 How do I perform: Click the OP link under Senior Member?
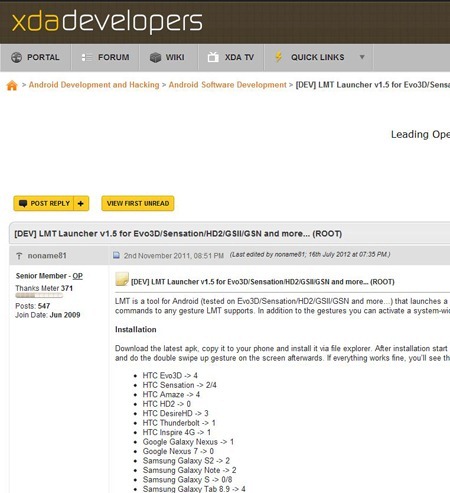78,276
